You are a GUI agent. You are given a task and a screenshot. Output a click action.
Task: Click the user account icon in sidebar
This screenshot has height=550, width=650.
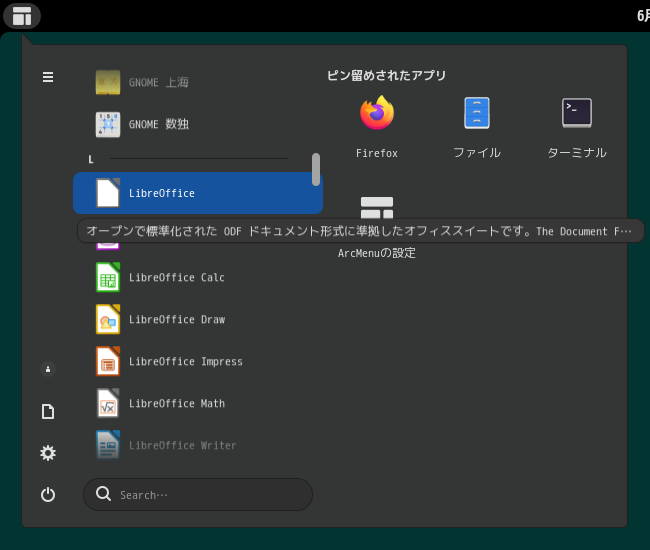pos(48,369)
